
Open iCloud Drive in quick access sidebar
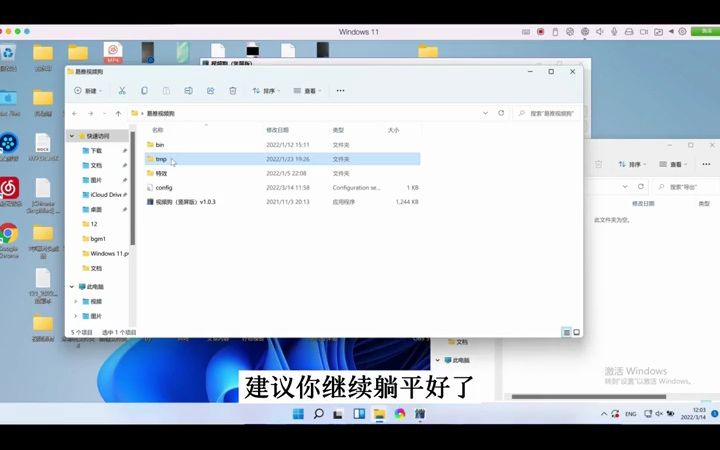click(101, 195)
